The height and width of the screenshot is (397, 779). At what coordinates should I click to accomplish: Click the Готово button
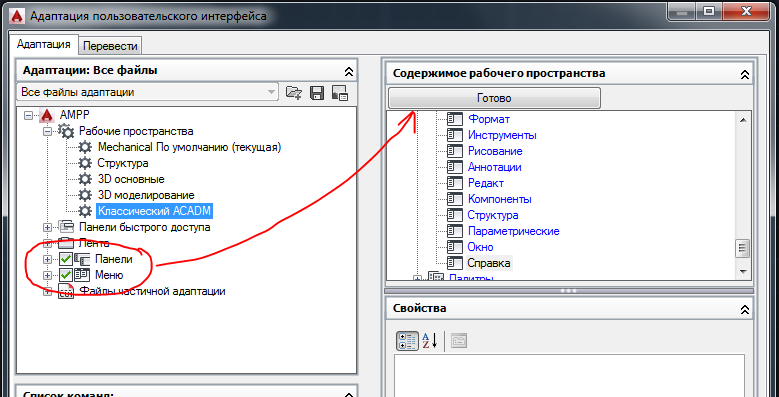point(494,98)
